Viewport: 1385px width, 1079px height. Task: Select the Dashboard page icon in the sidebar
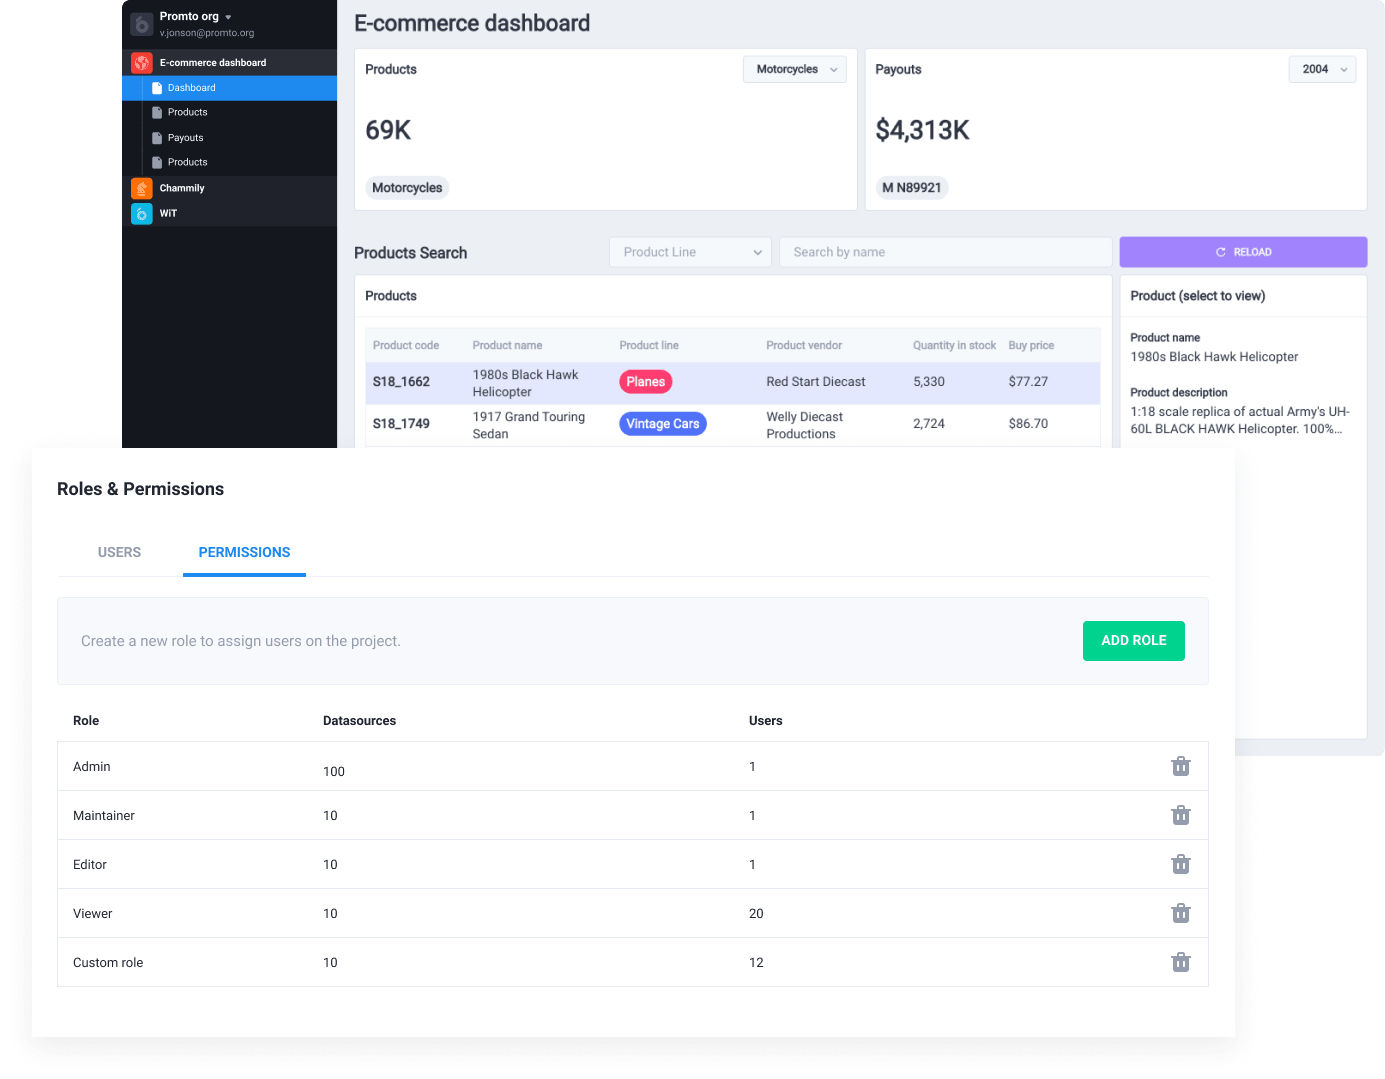coord(157,87)
